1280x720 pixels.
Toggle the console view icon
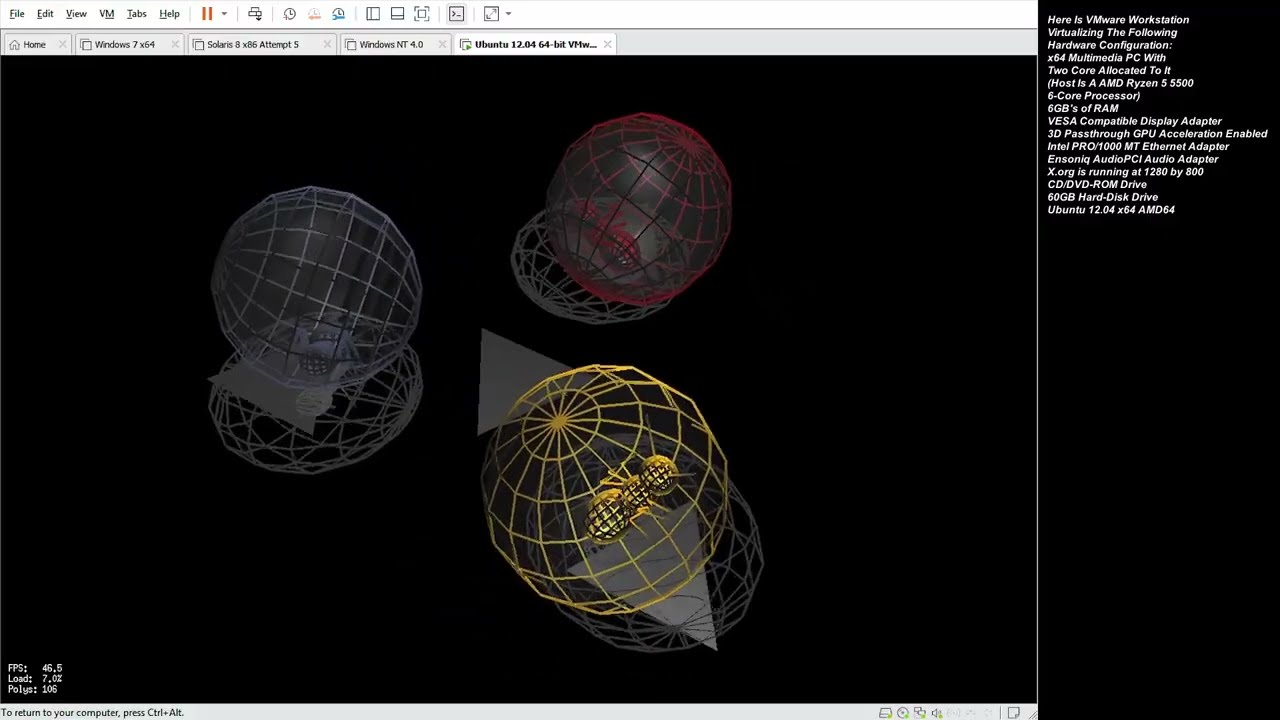pyautogui.click(x=456, y=14)
